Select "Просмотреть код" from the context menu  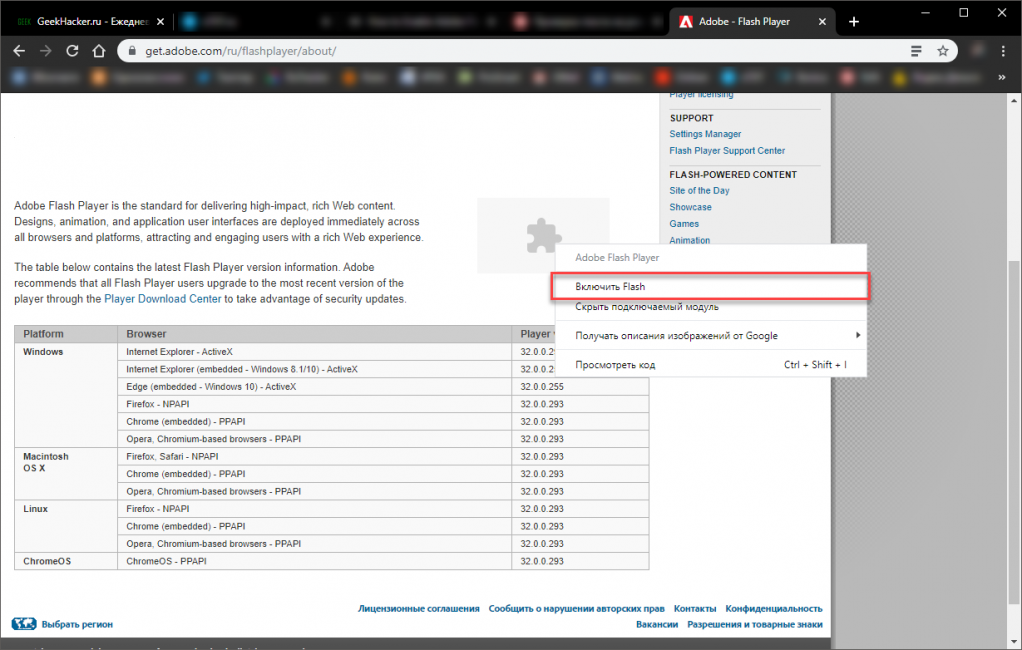pos(615,365)
